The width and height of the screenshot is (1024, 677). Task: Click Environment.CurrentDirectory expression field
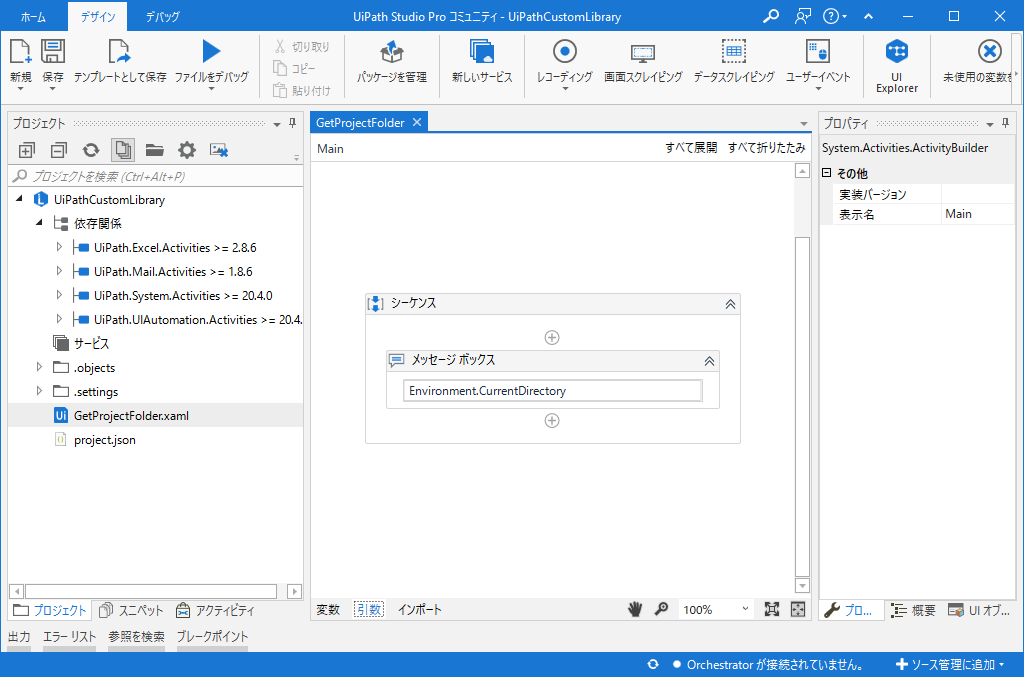[x=552, y=390]
